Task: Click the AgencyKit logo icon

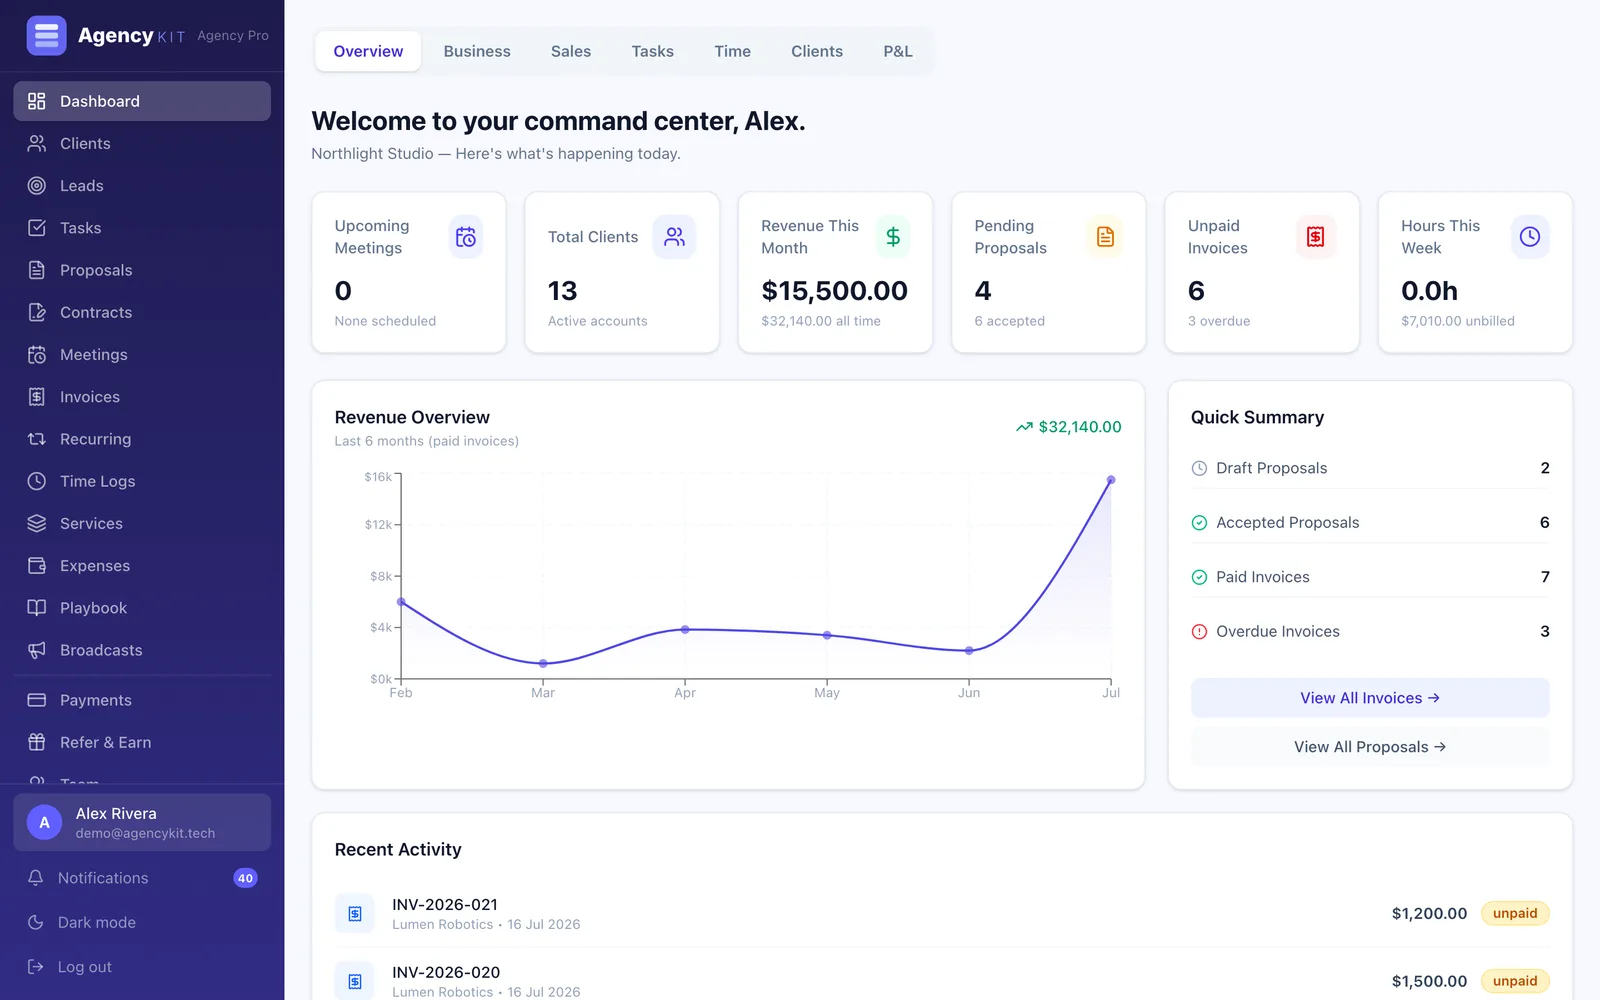Action: [x=46, y=35]
